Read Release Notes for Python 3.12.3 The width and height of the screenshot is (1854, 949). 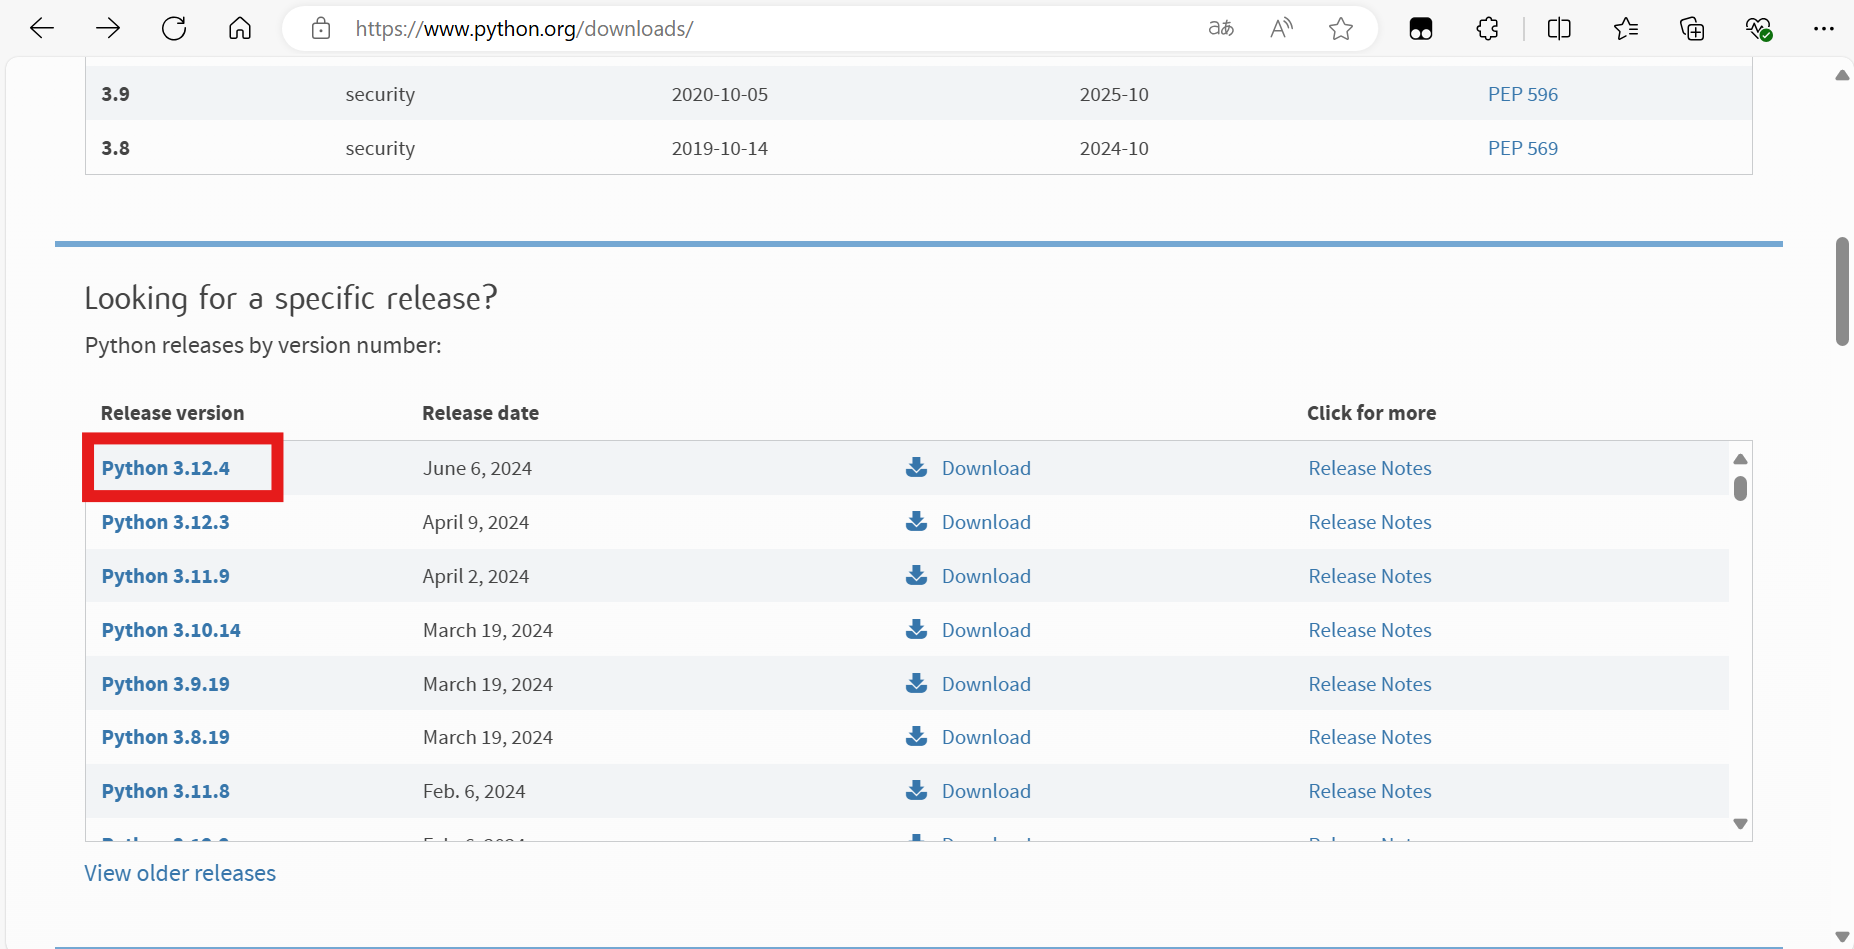point(1370,522)
